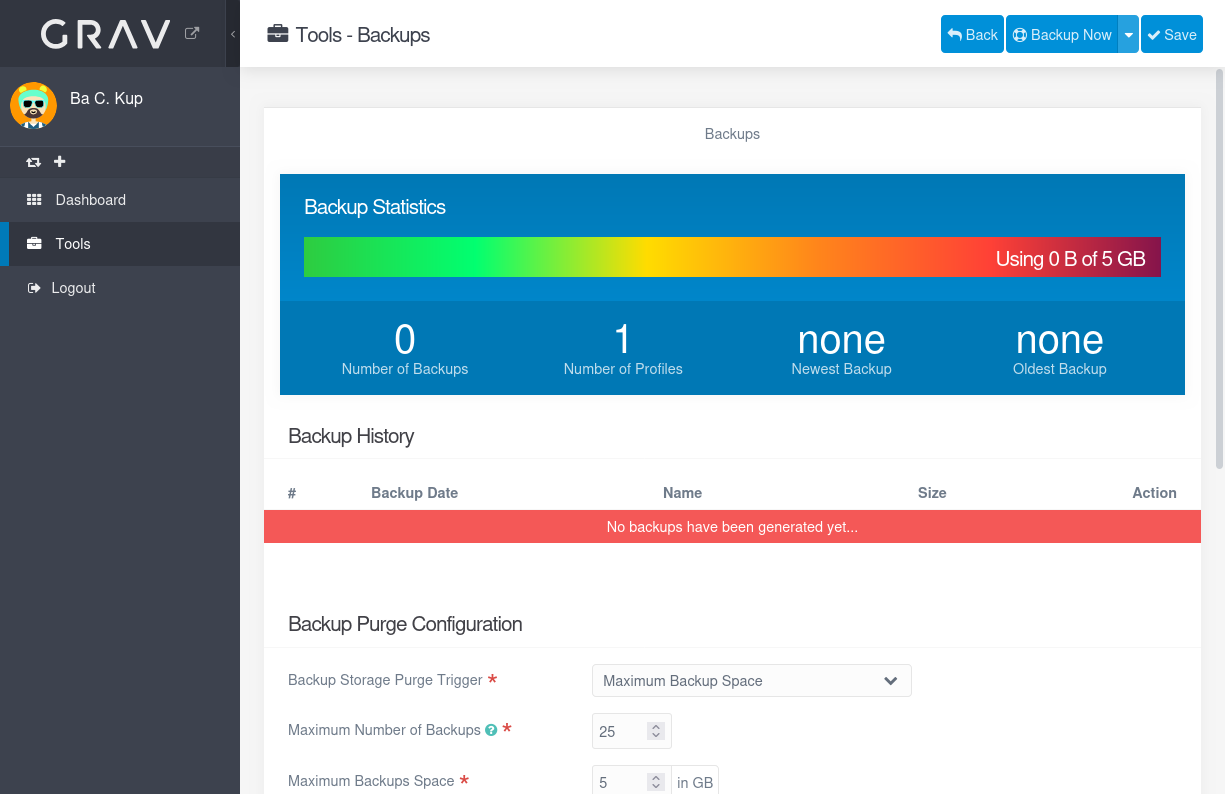The height and width of the screenshot is (794, 1225).
Task: Click the user avatar picture
Action: [x=33, y=105]
